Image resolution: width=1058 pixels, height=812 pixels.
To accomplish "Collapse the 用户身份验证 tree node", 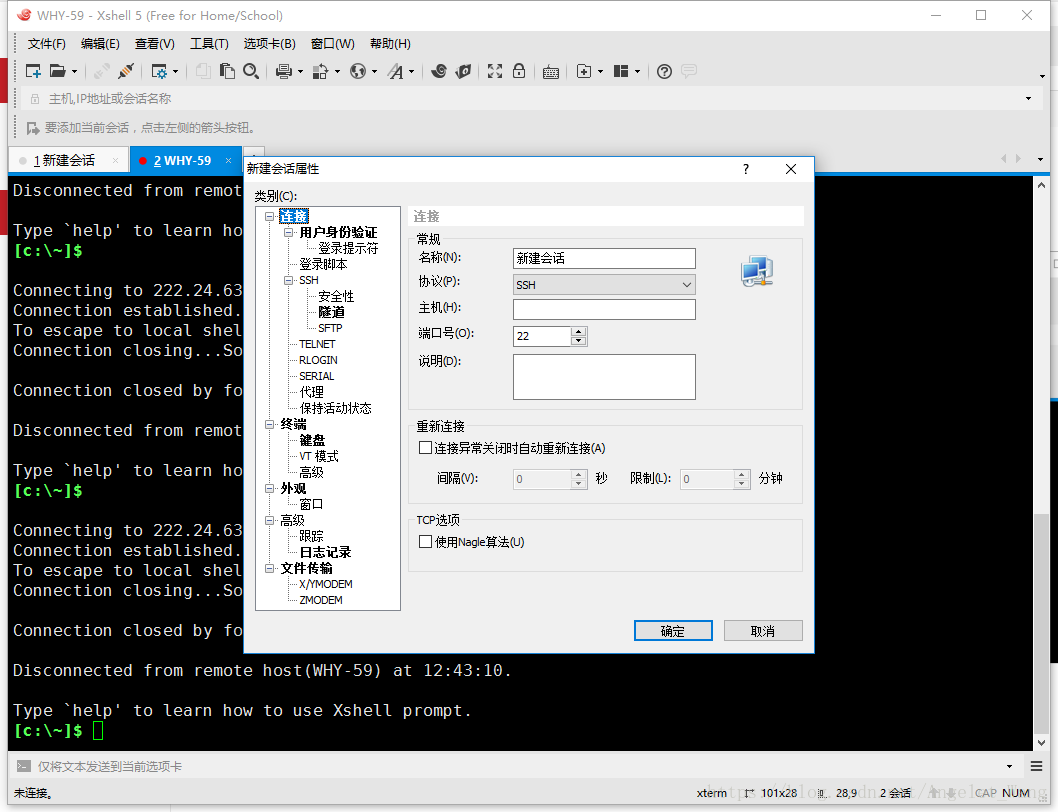I will tap(288, 232).
